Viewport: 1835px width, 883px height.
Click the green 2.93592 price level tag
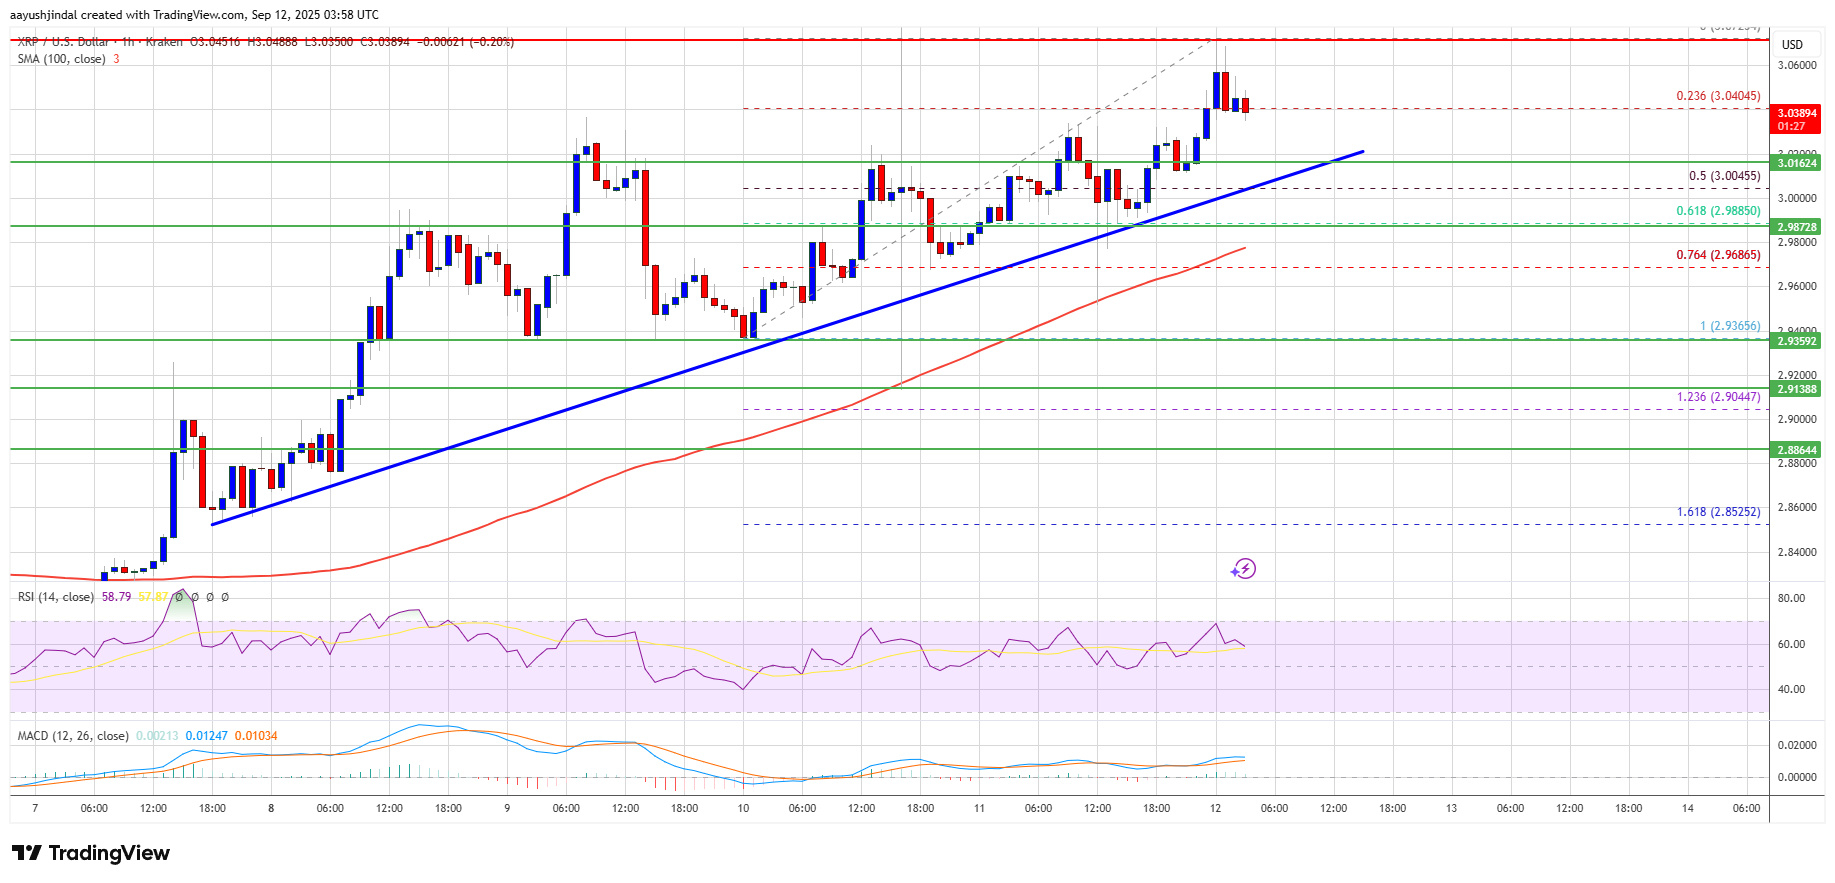(1796, 341)
